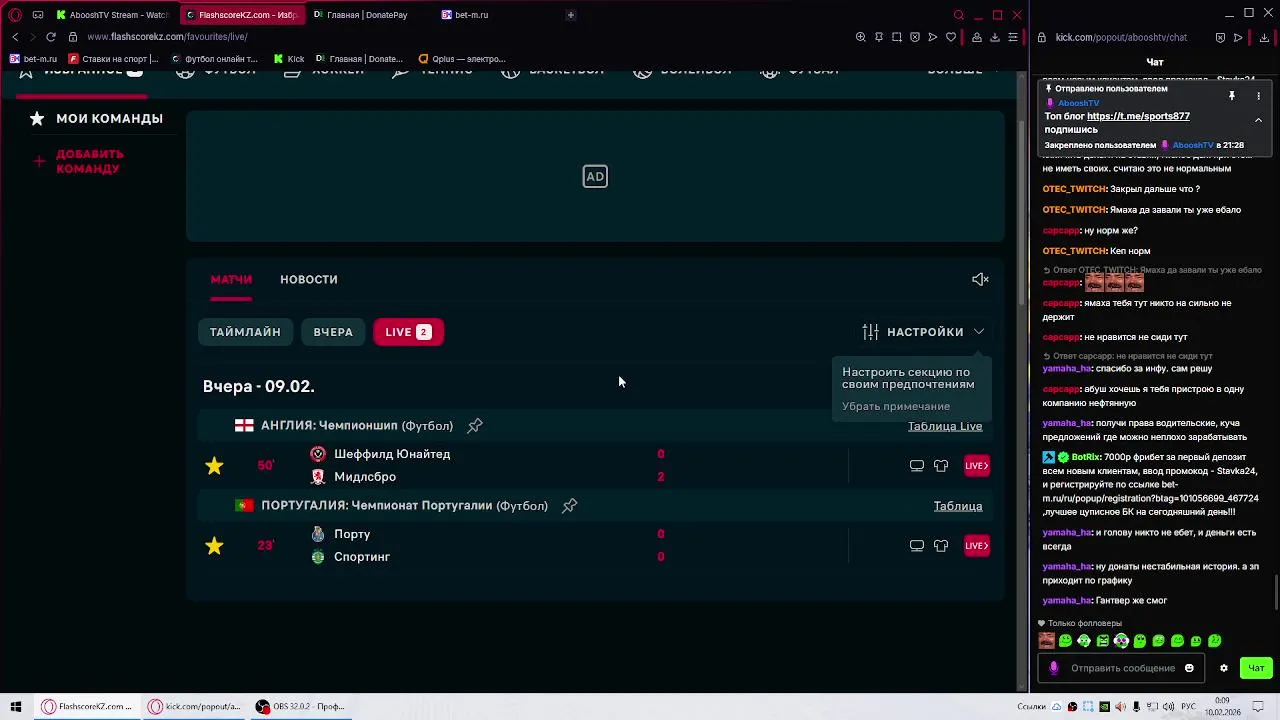Open Порту team name

(352, 534)
